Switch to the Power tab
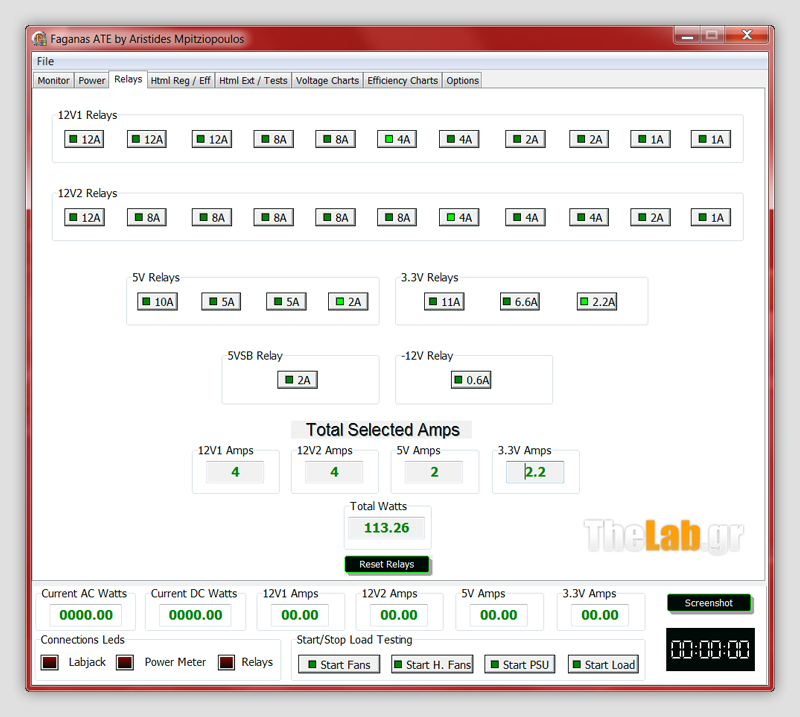The width and height of the screenshot is (800, 717). pos(92,81)
